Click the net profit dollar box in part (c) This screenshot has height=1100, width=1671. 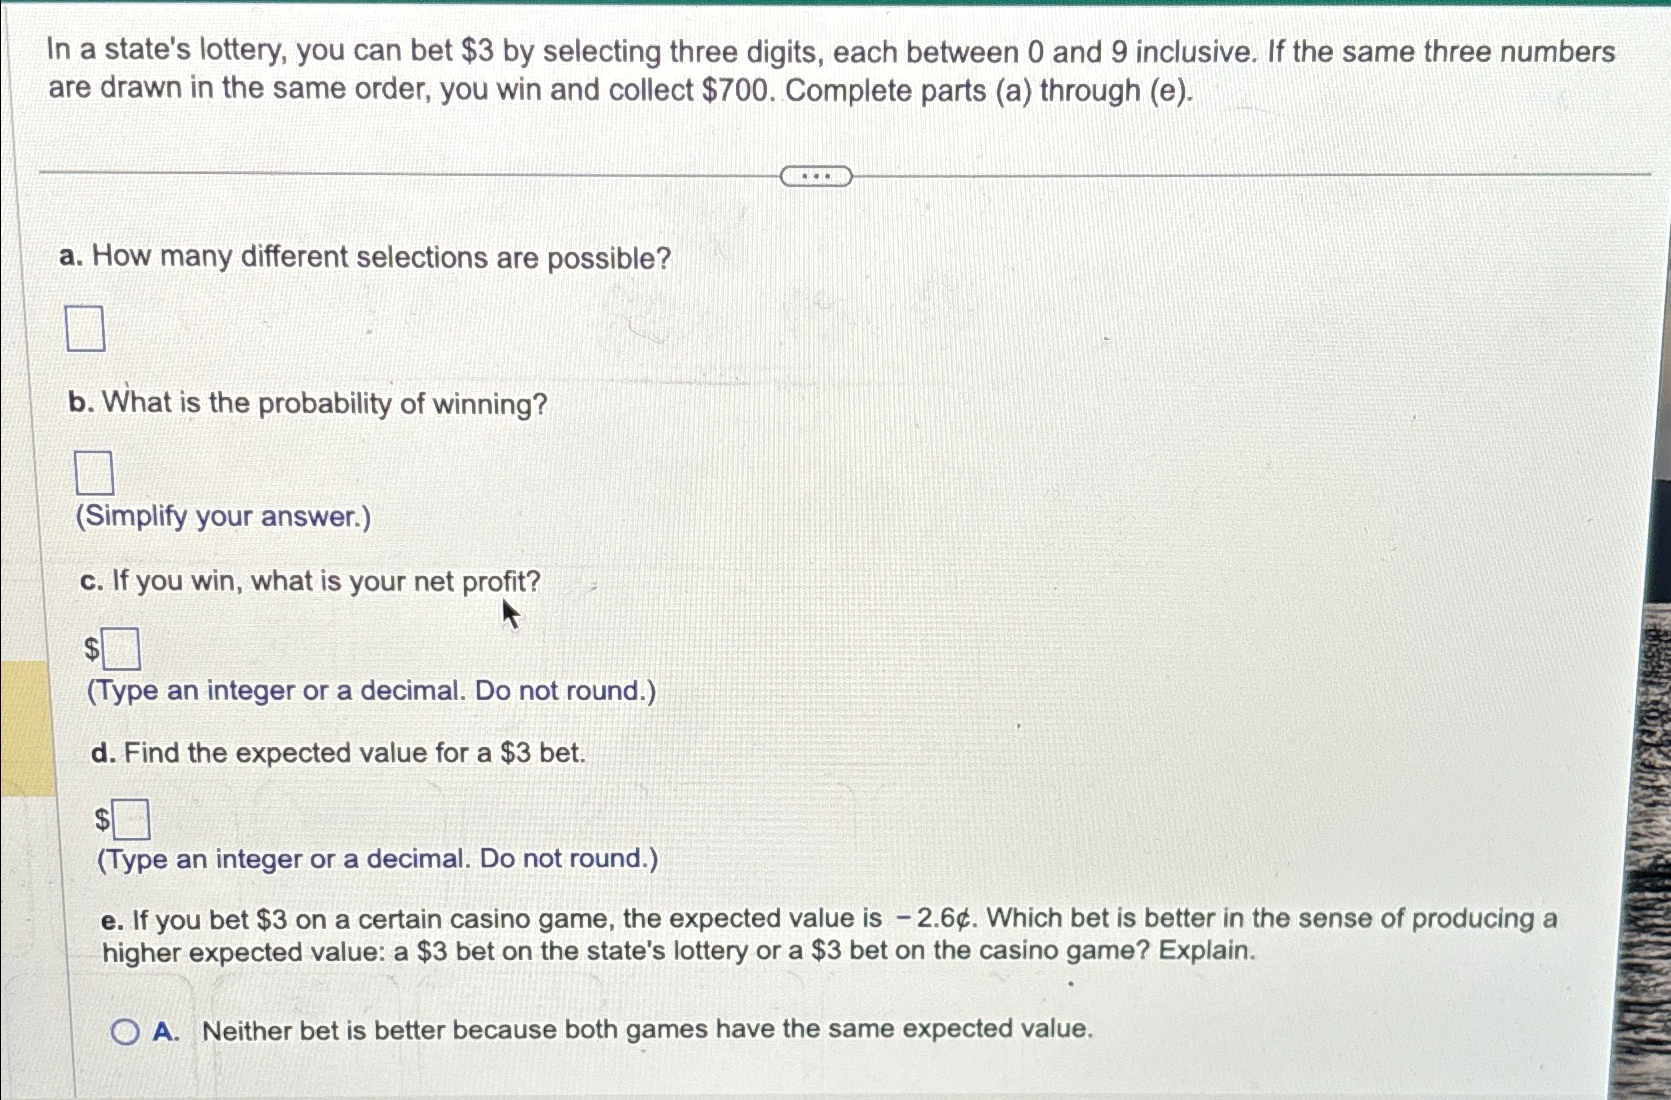tap(122, 650)
